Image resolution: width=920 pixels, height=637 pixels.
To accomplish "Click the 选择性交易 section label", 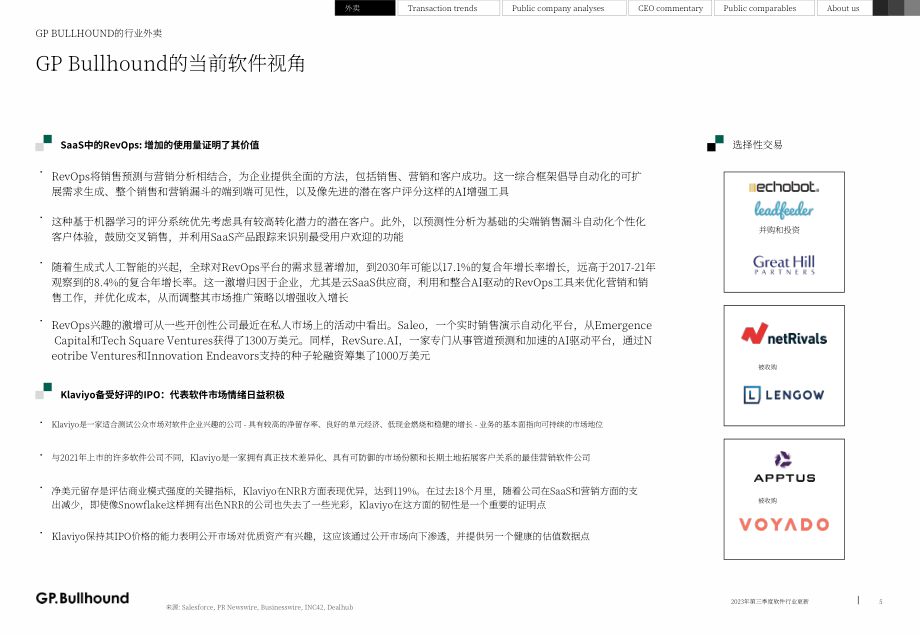I will (757, 144).
